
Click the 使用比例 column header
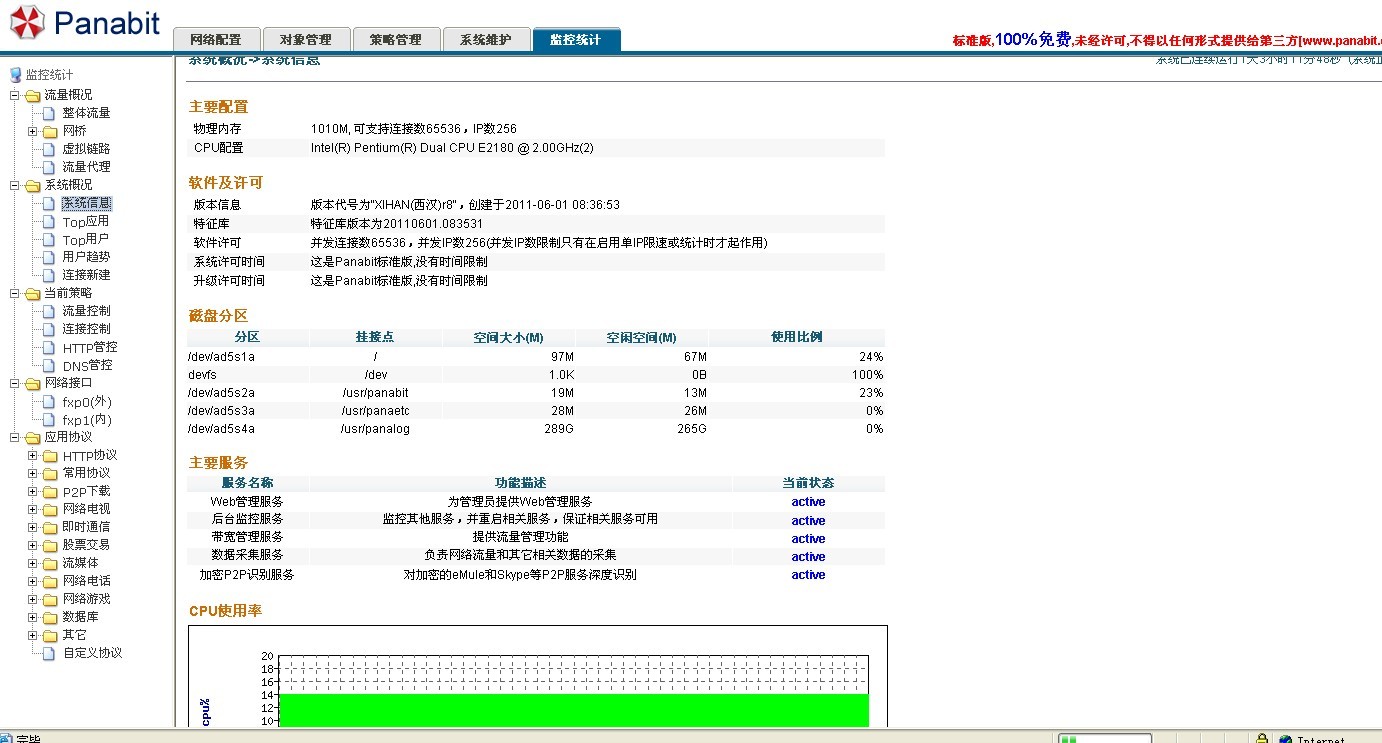(797, 338)
